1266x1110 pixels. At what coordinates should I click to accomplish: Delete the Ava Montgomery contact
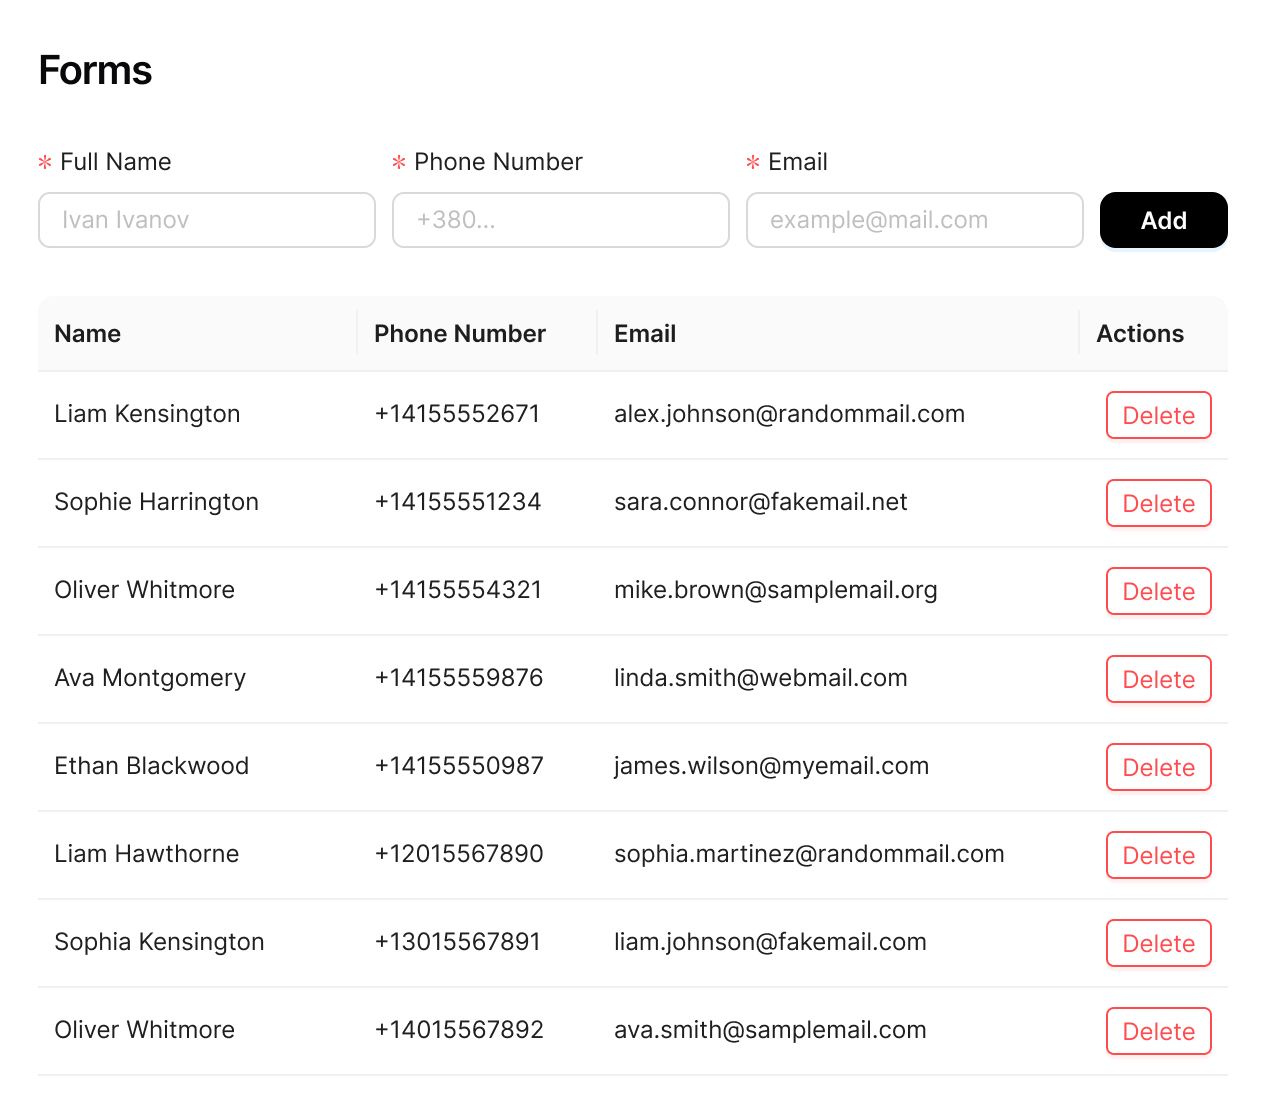pos(1158,679)
